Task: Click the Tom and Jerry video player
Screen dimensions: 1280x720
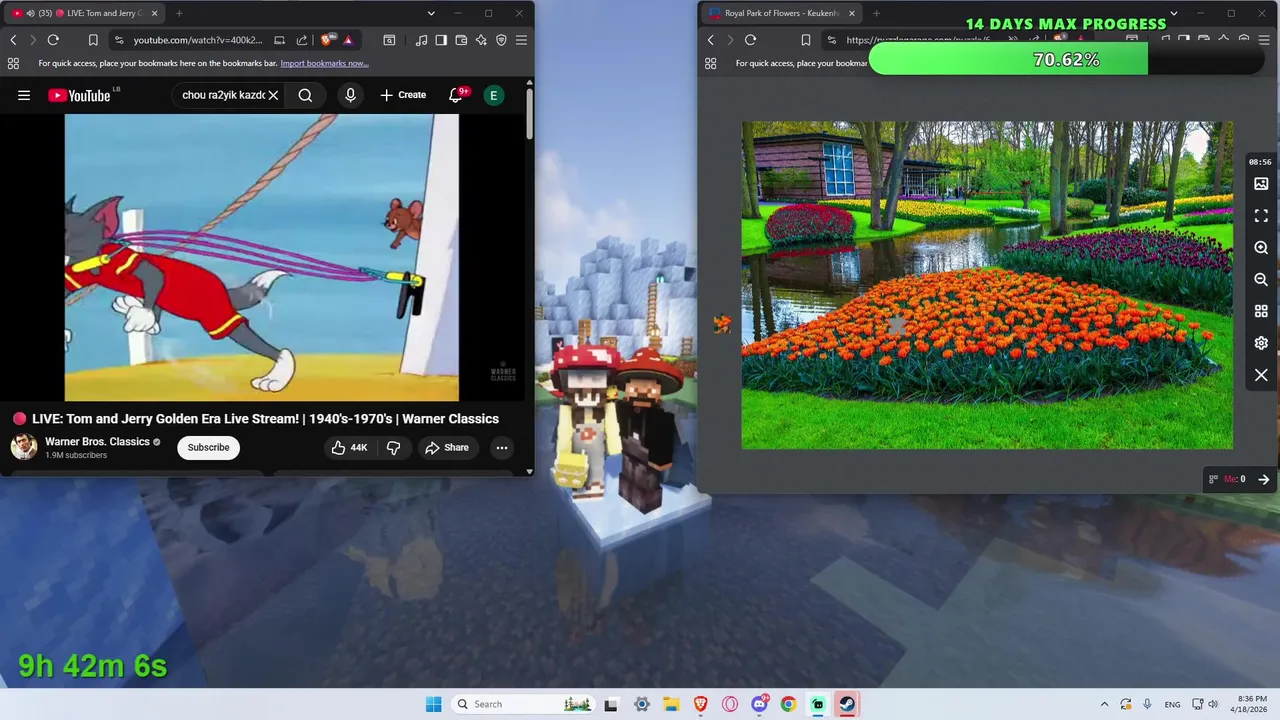Action: [x=262, y=257]
